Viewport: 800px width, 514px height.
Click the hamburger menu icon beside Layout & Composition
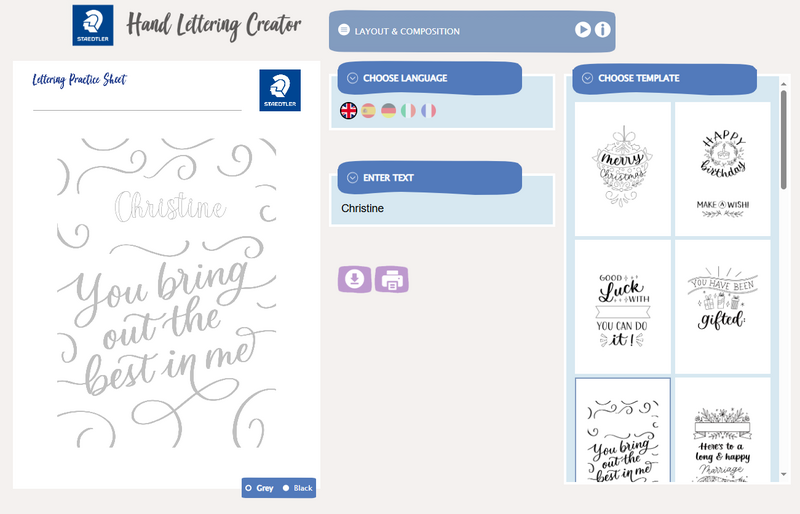[x=344, y=30]
